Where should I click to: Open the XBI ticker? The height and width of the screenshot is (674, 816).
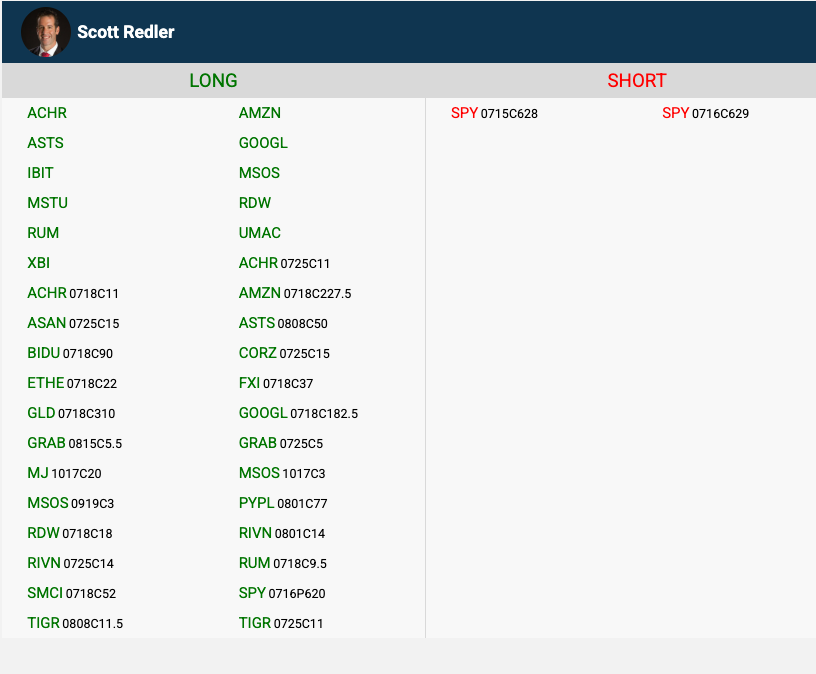coord(38,263)
